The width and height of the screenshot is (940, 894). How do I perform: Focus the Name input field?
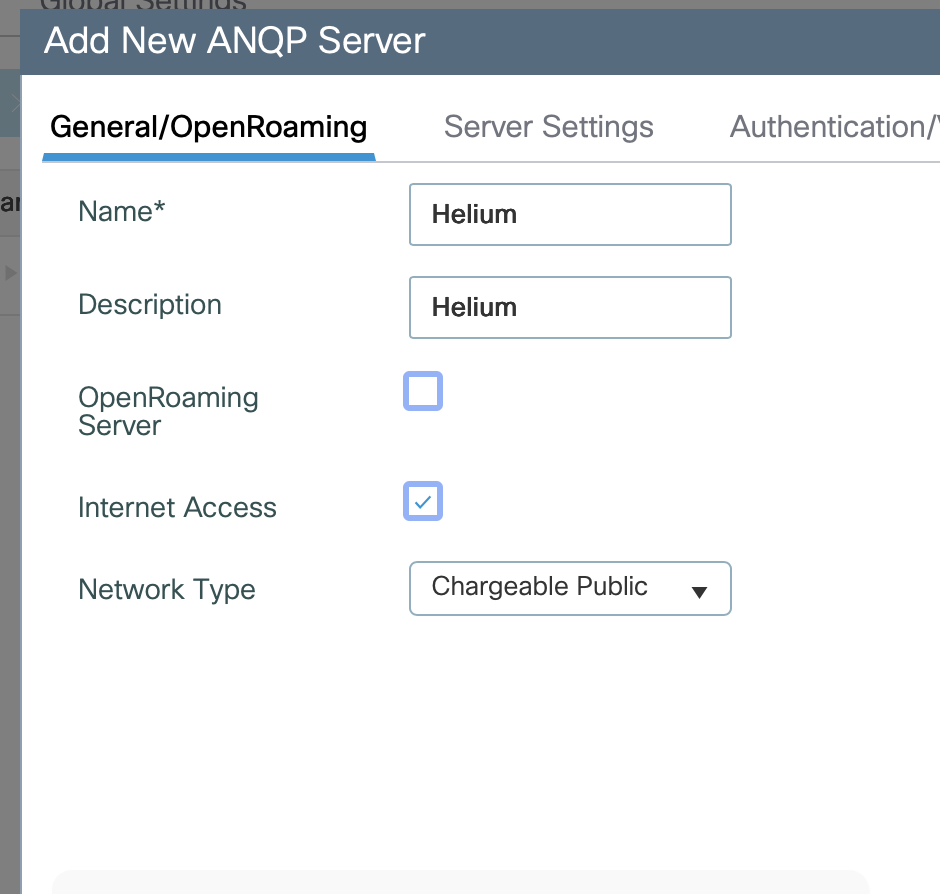tap(569, 214)
